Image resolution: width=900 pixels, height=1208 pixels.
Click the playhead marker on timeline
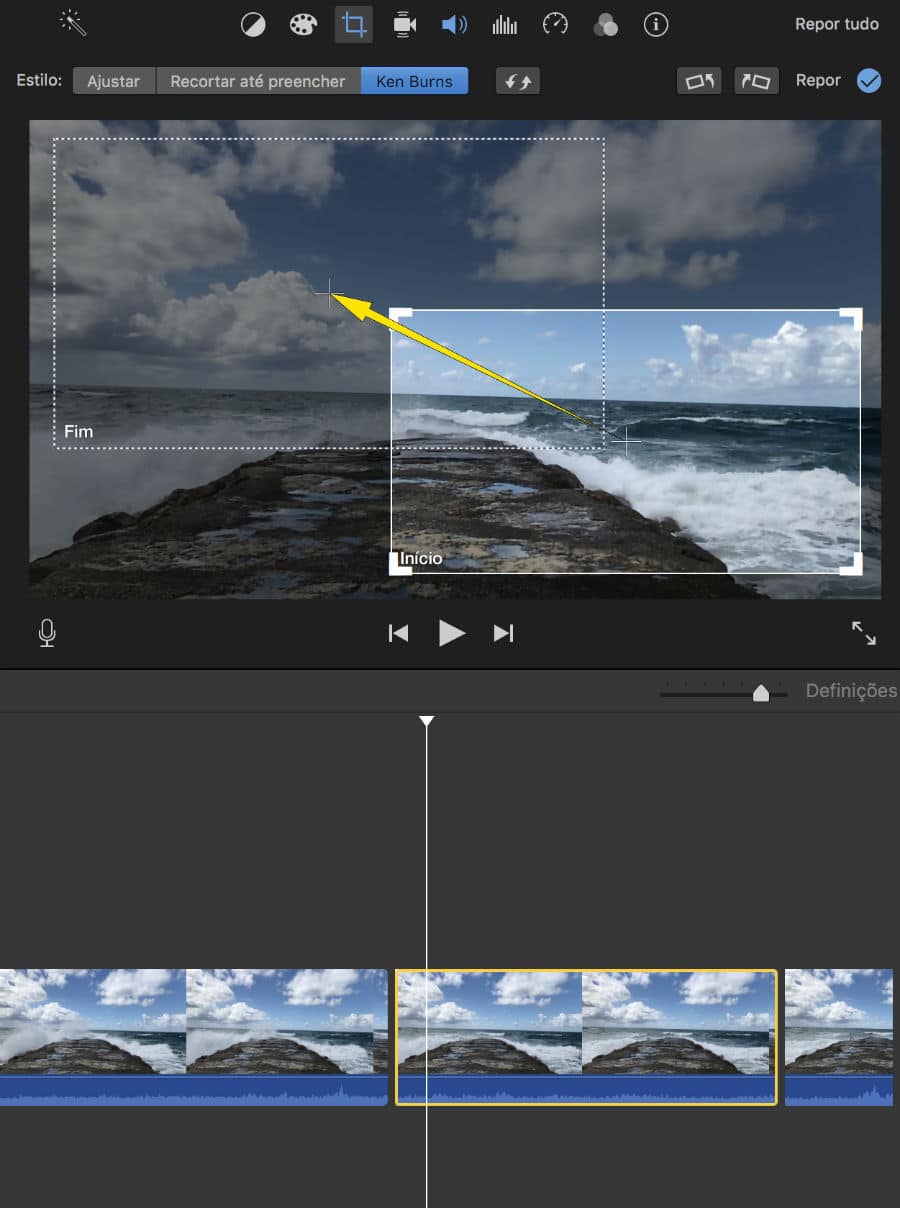427,721
